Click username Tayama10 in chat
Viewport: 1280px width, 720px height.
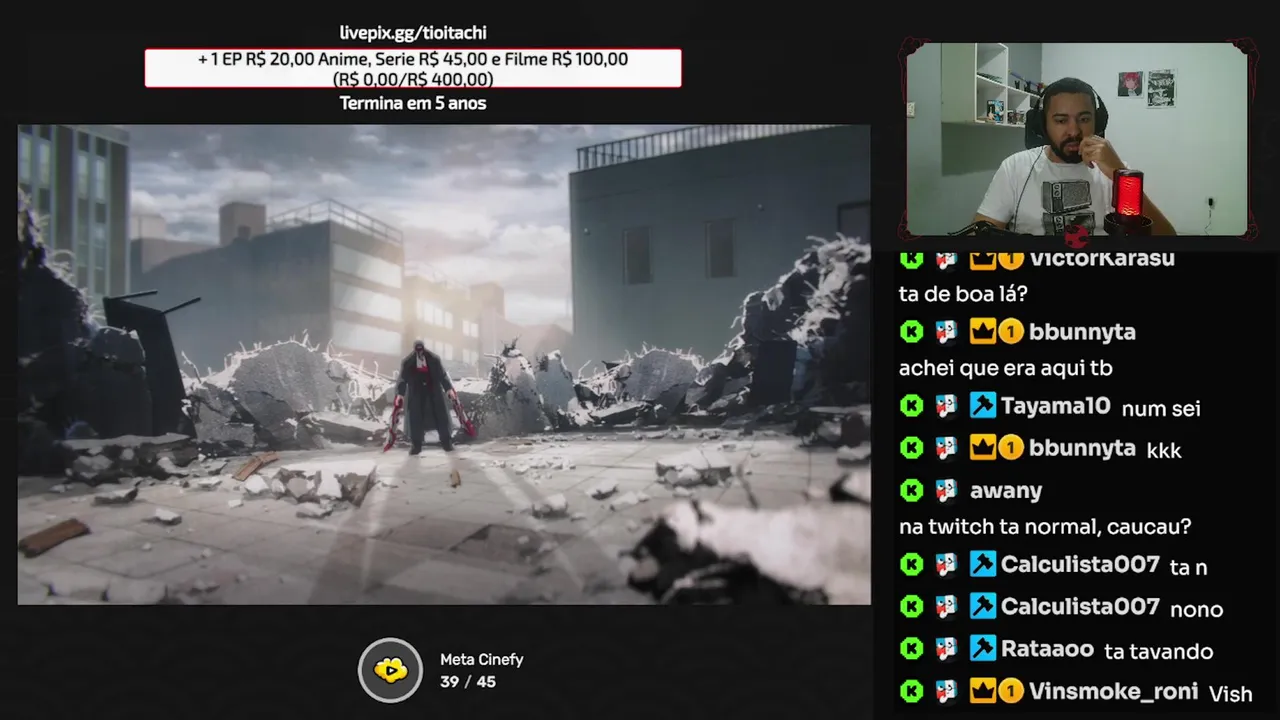click(x=1056, y=406)
